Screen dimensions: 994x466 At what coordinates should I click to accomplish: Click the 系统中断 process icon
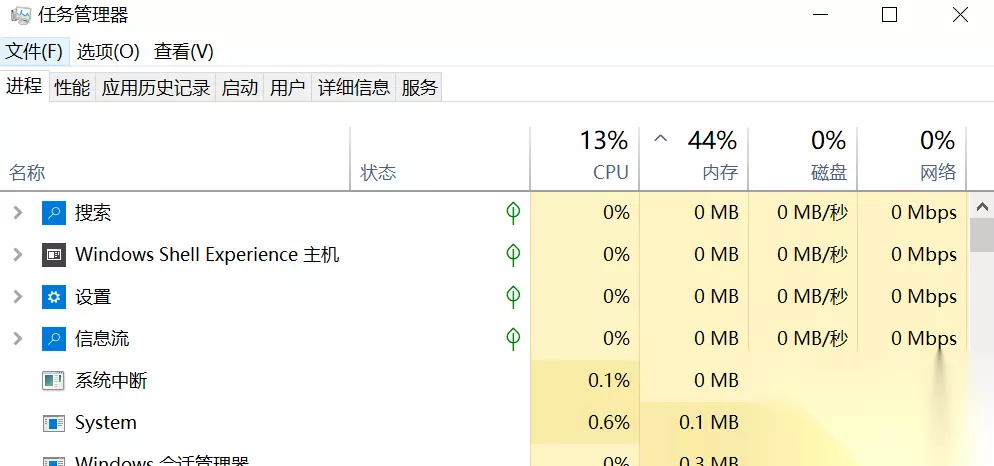pos(53,381)
